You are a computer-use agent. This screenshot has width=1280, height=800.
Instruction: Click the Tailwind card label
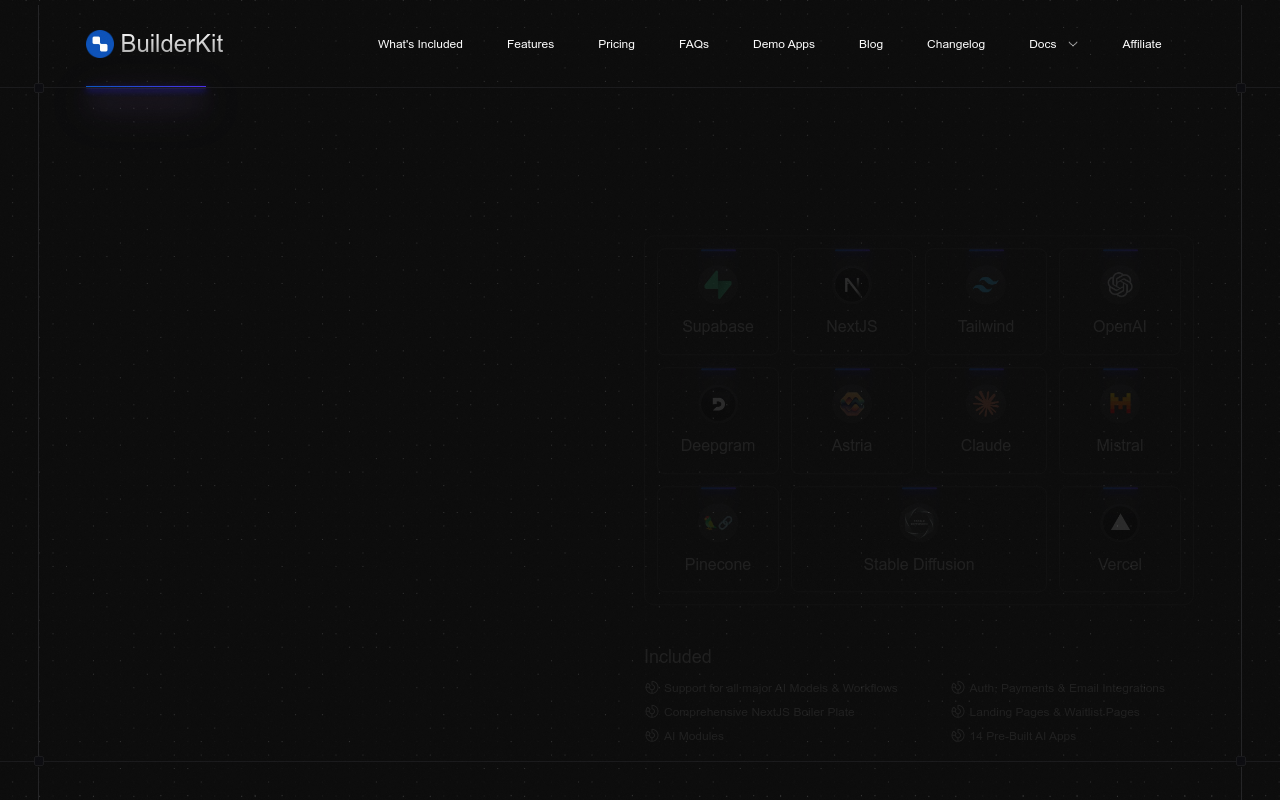click(986, 326)
